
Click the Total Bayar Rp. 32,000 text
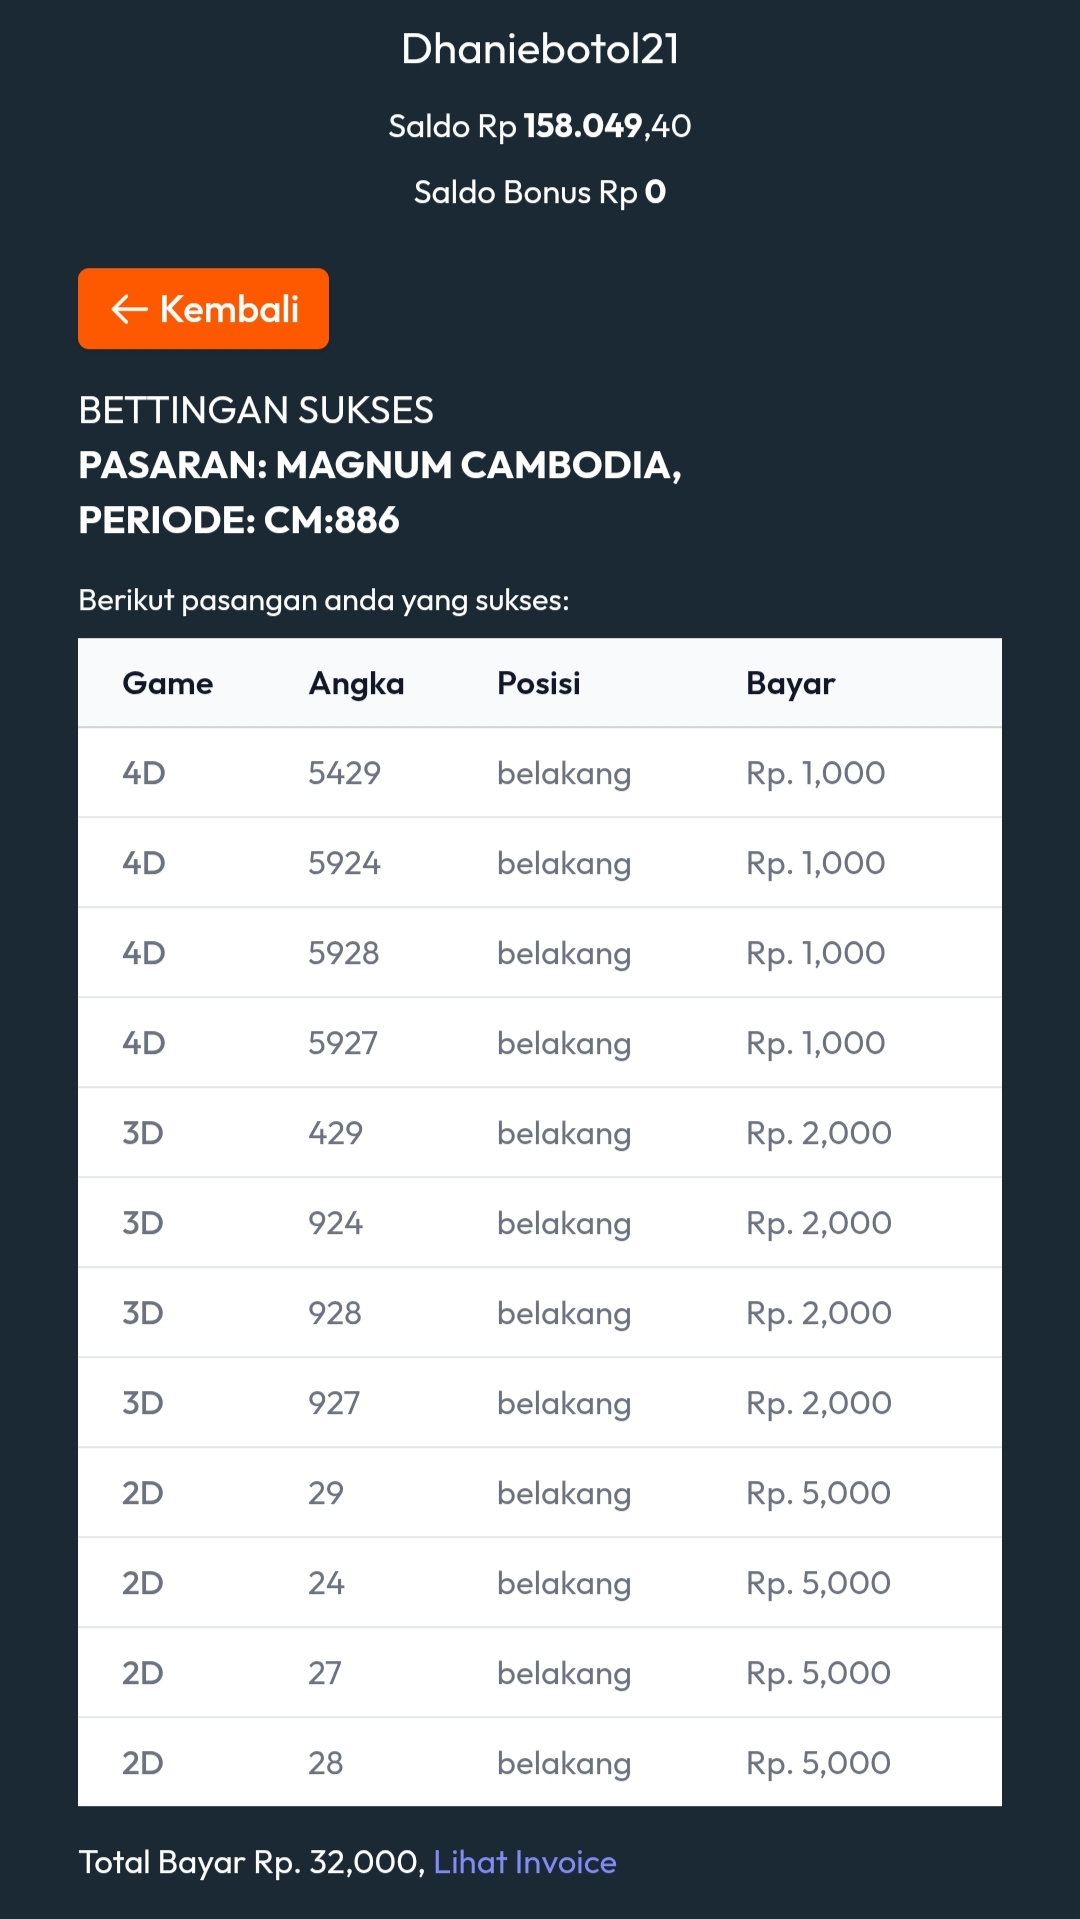[251, 1862]
